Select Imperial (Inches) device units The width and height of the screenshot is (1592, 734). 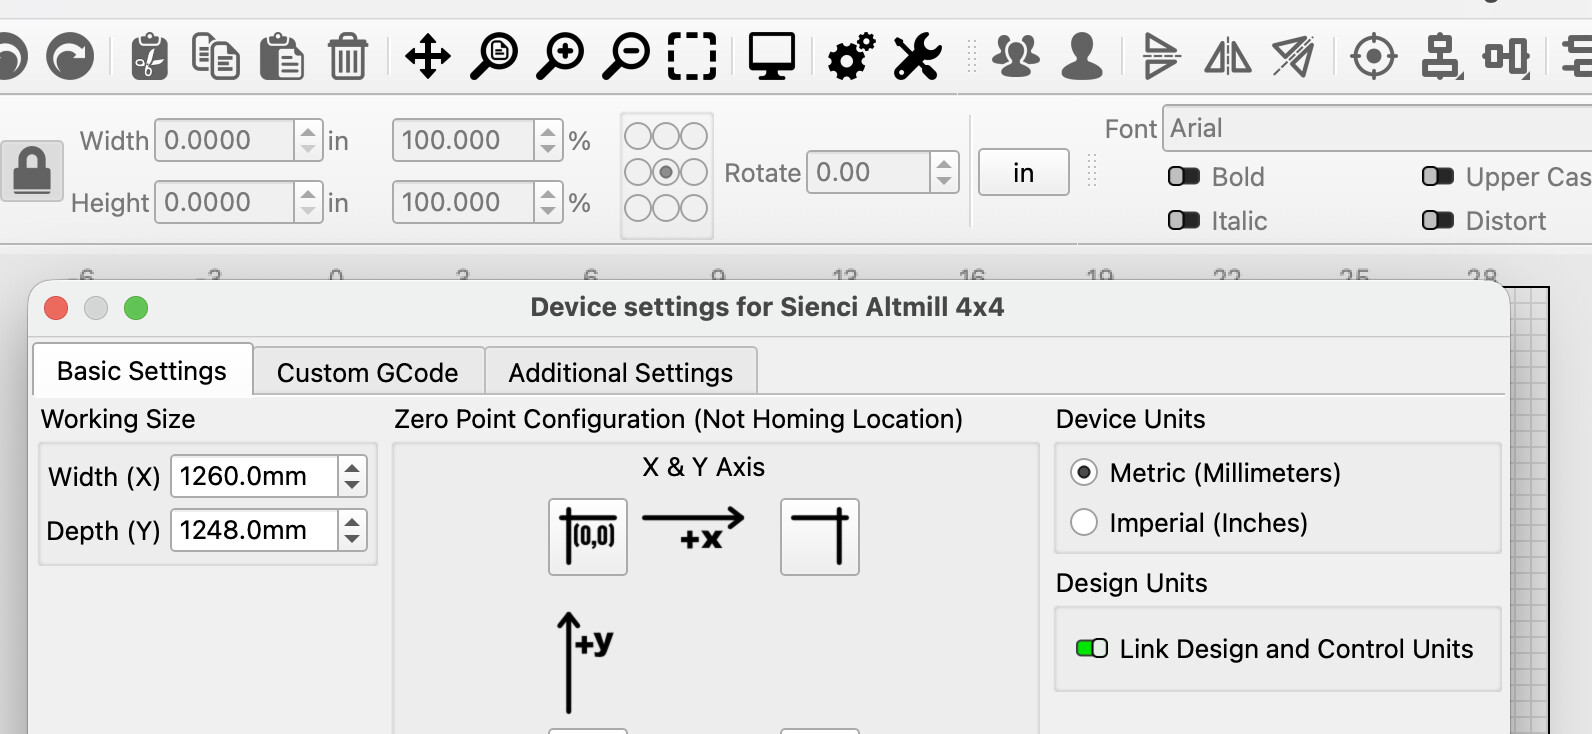1084,523
